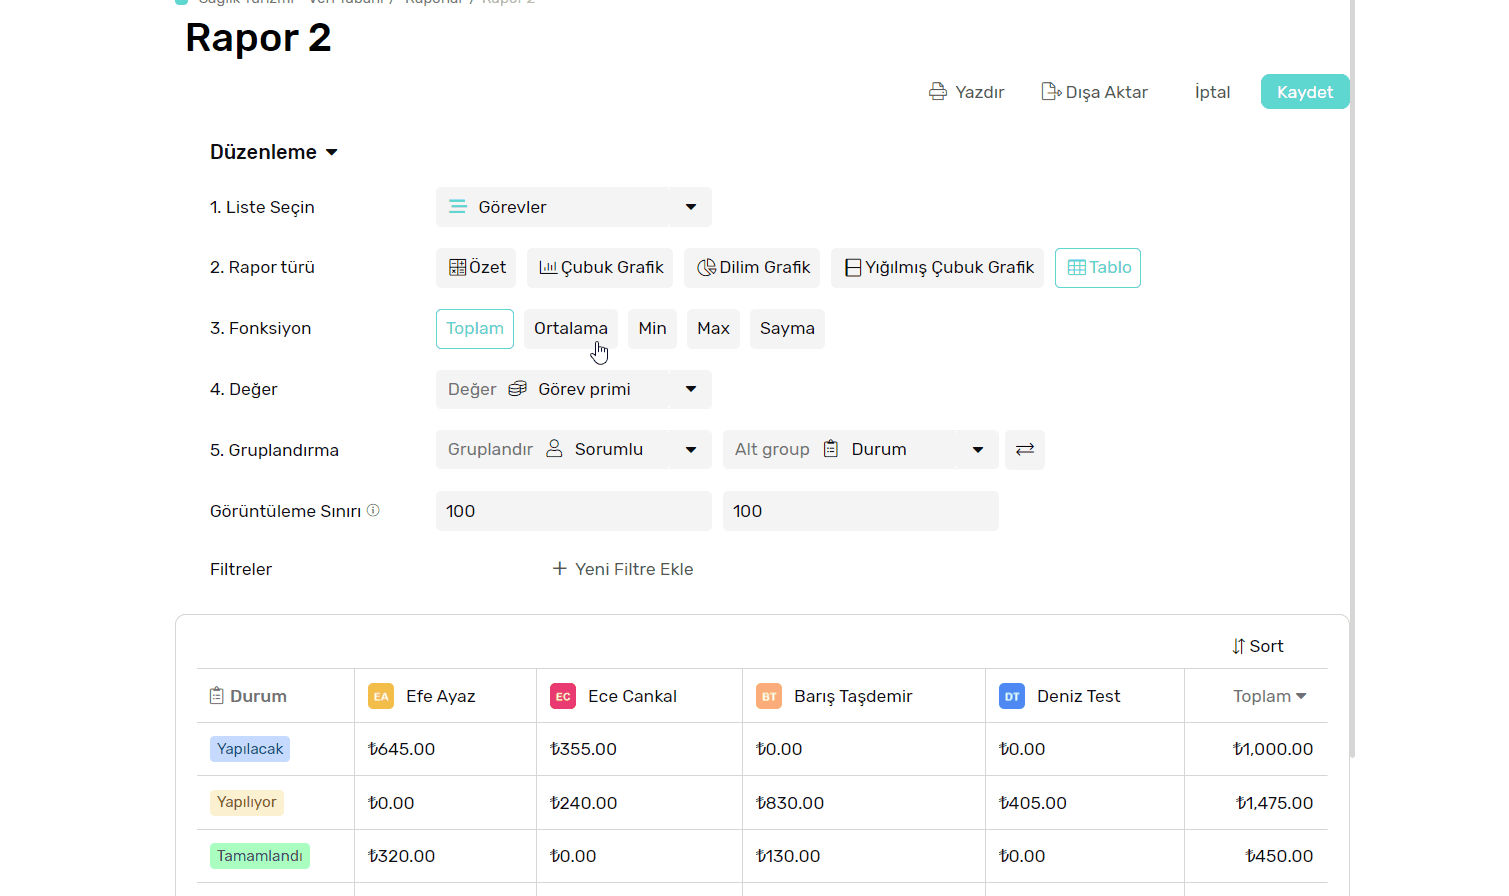Select Çubuk Grafik report type

[600, 268]
